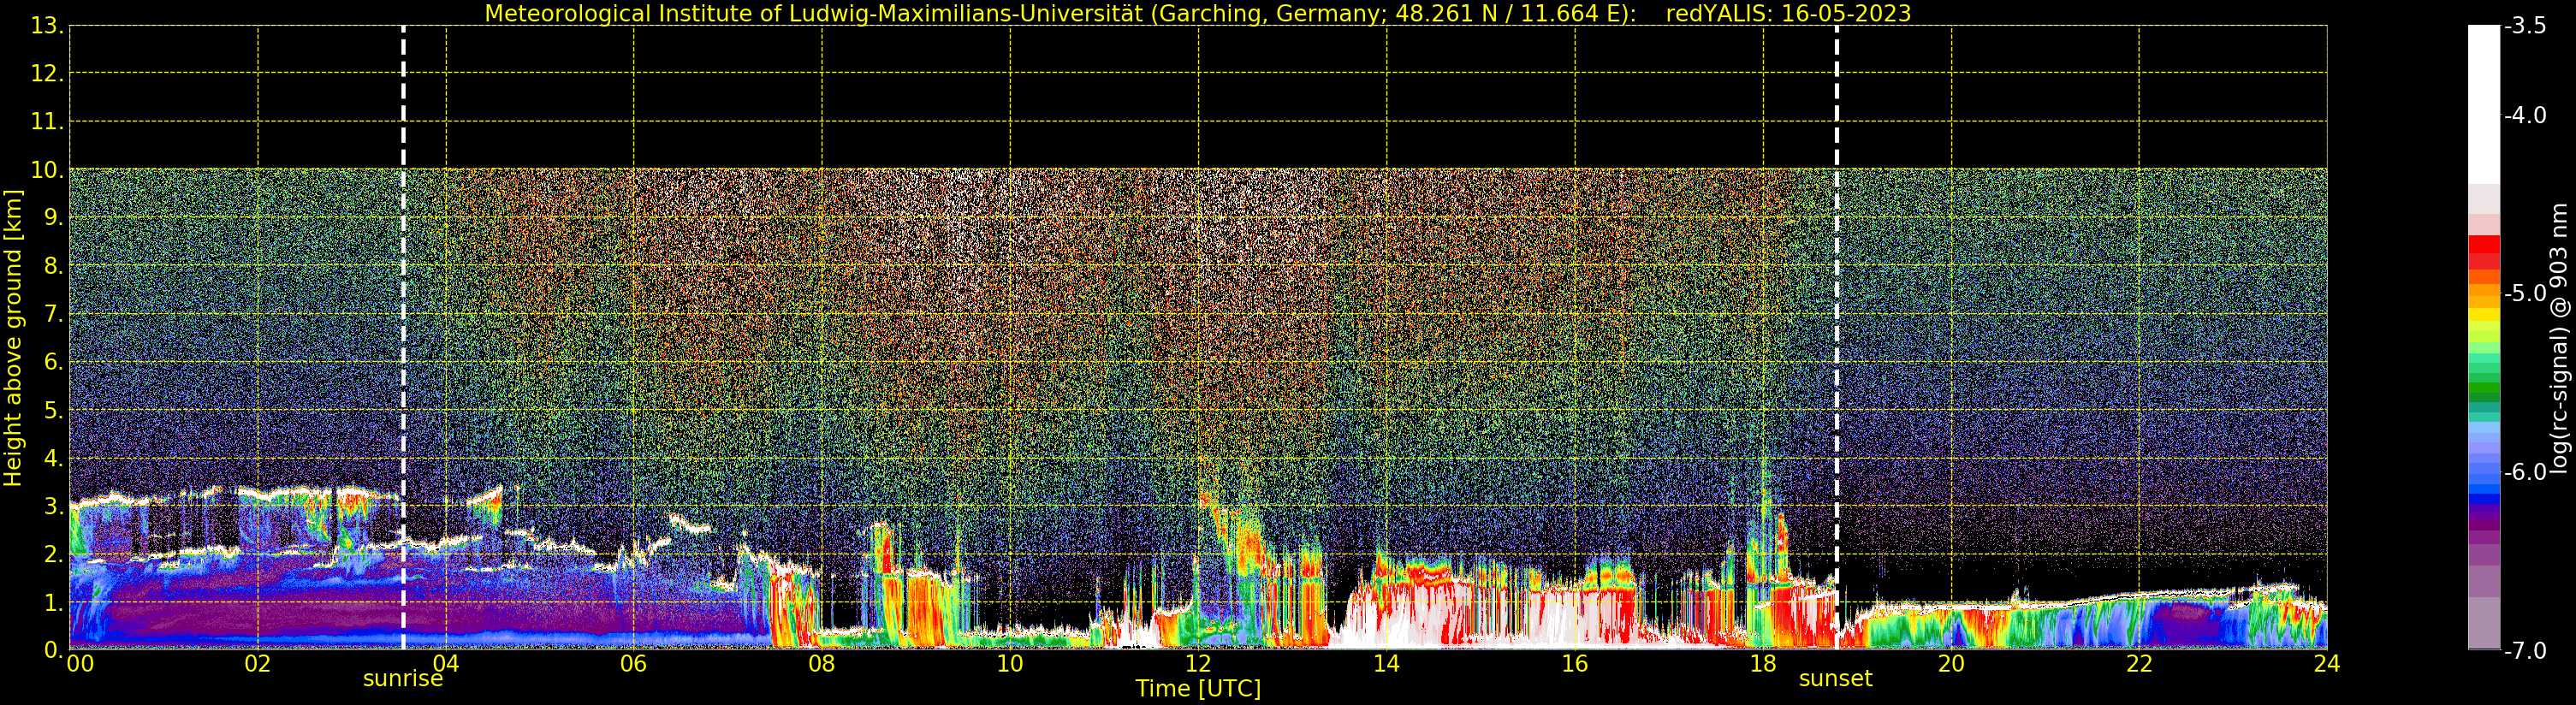Click the y-axis tick label '7.'

tap(53, 314)
